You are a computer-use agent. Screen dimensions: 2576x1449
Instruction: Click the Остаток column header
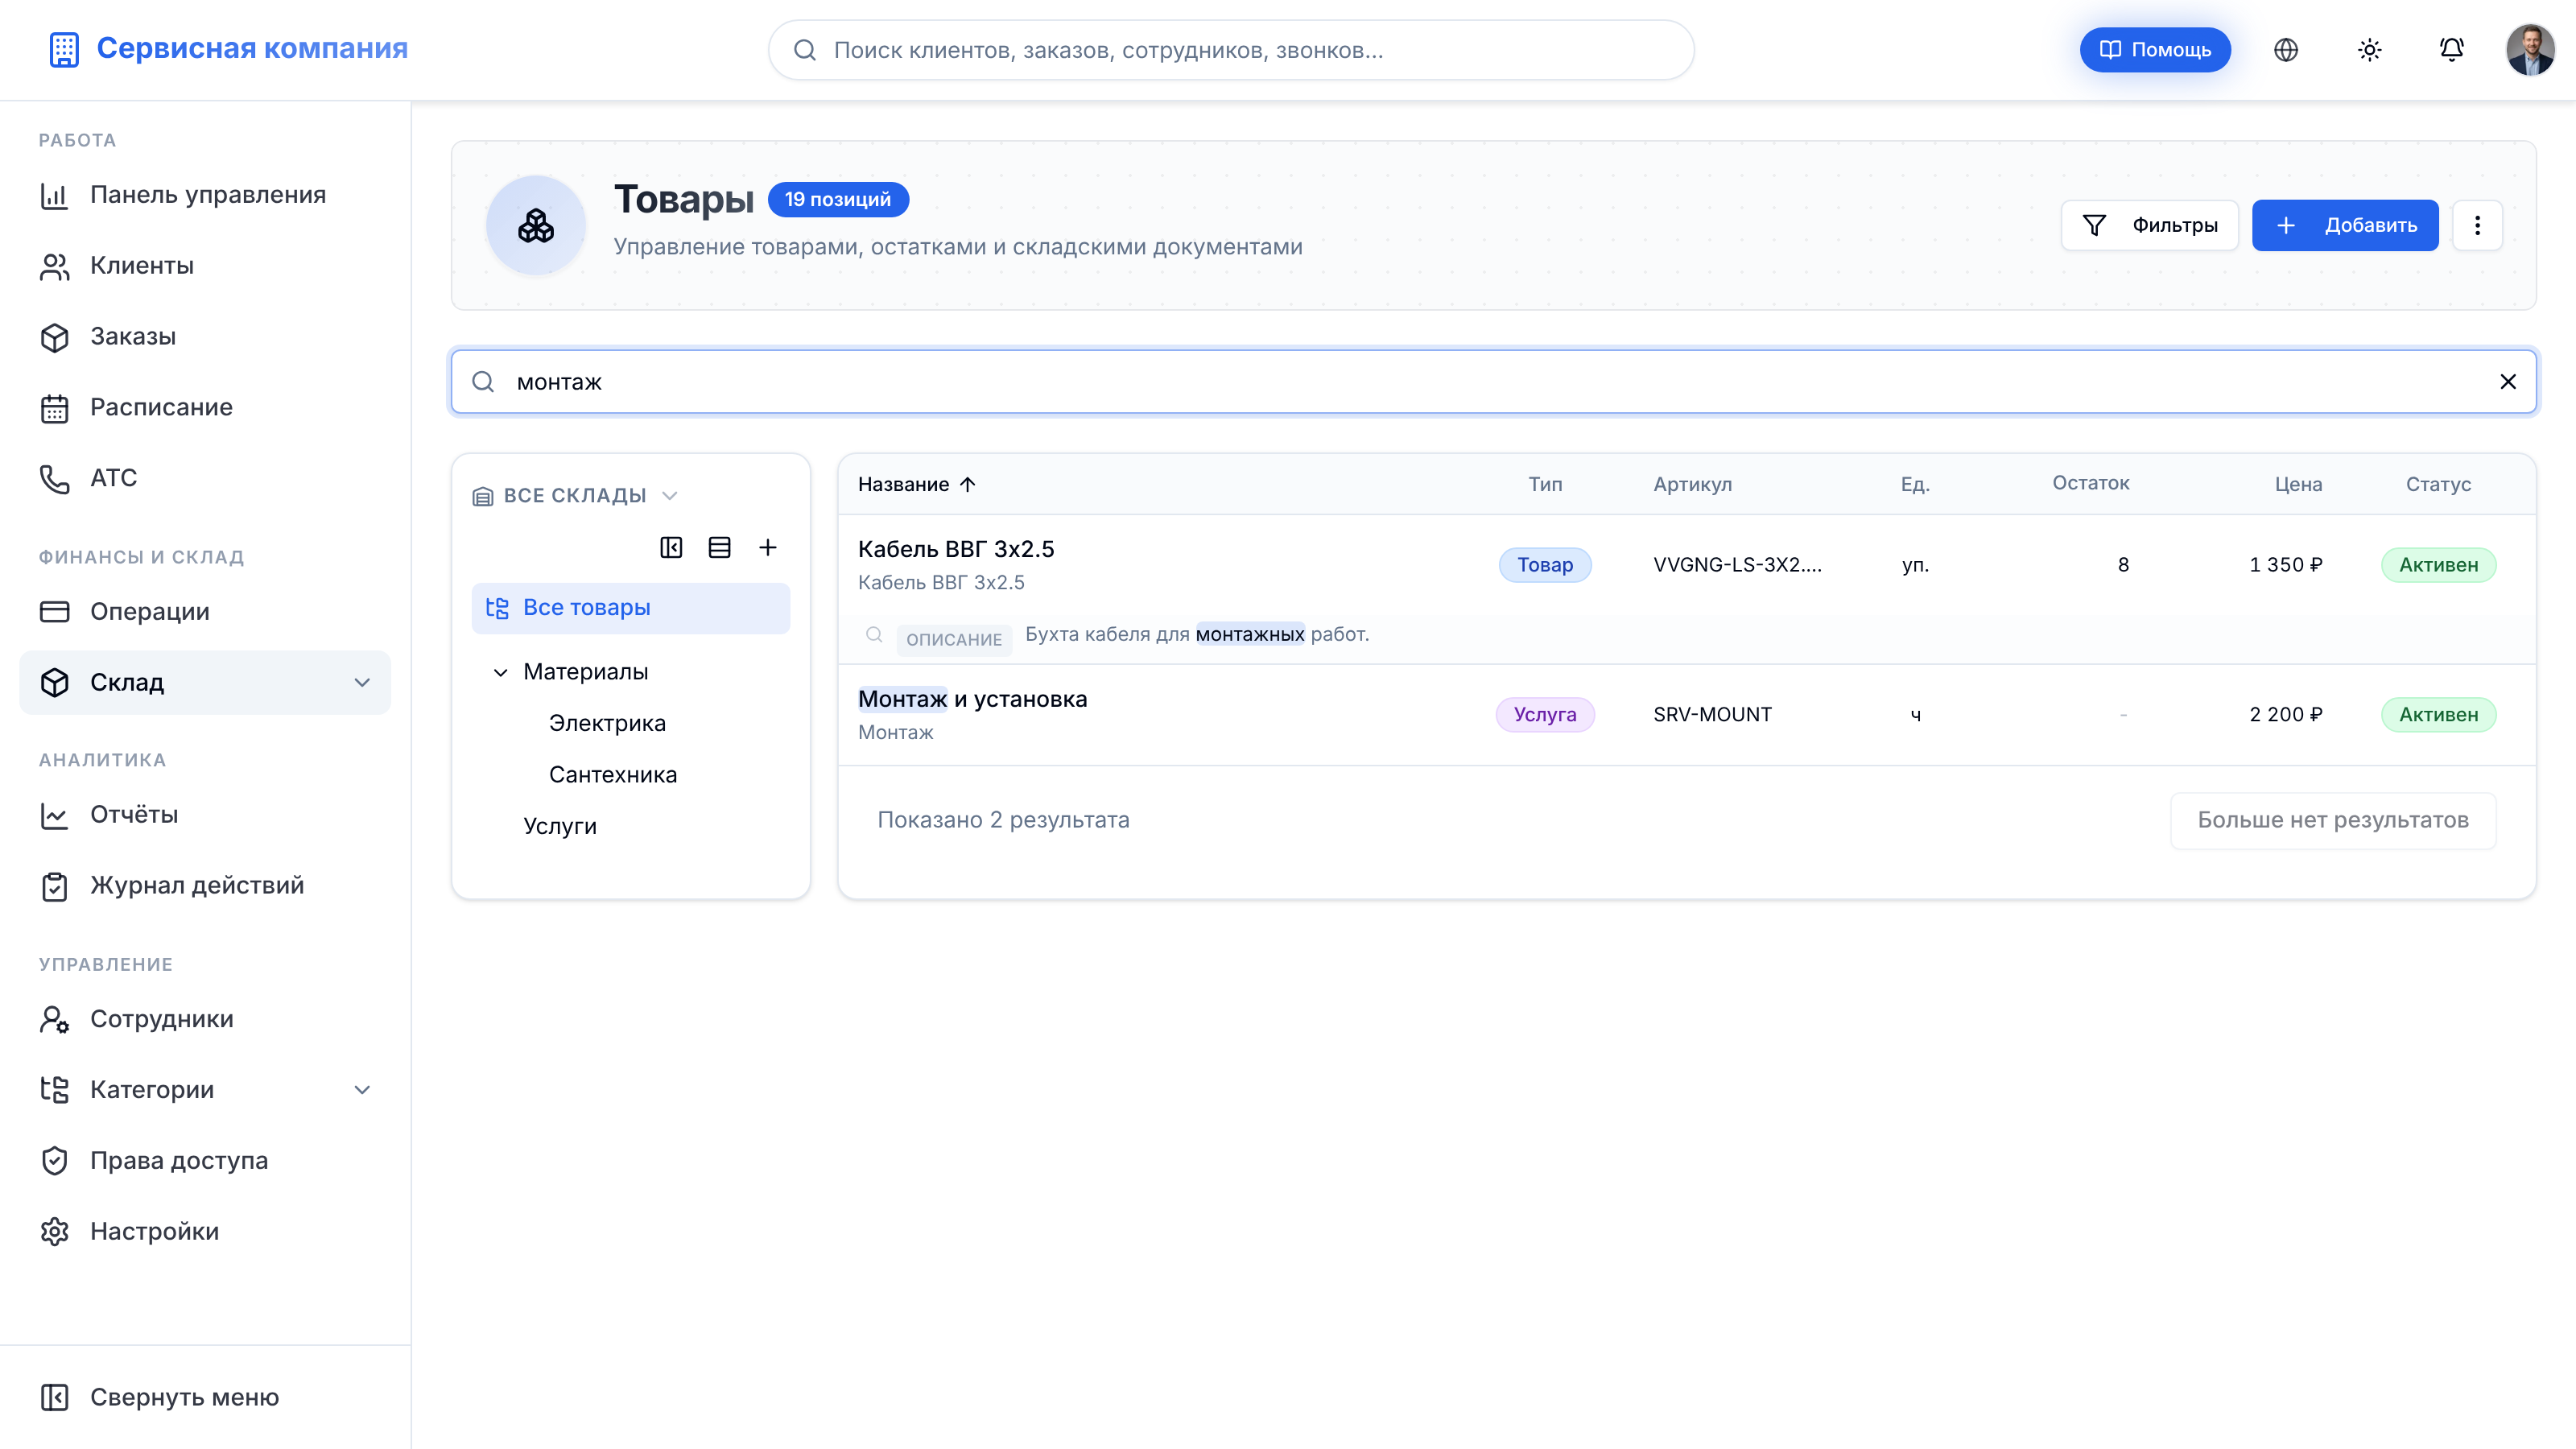coord(2090,484)
